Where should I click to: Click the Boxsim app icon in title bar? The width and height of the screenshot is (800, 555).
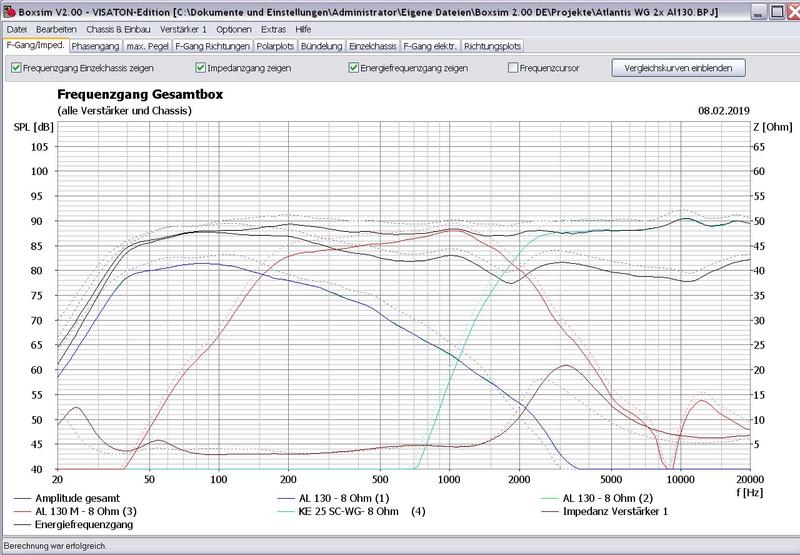click(x=8, y=9)
